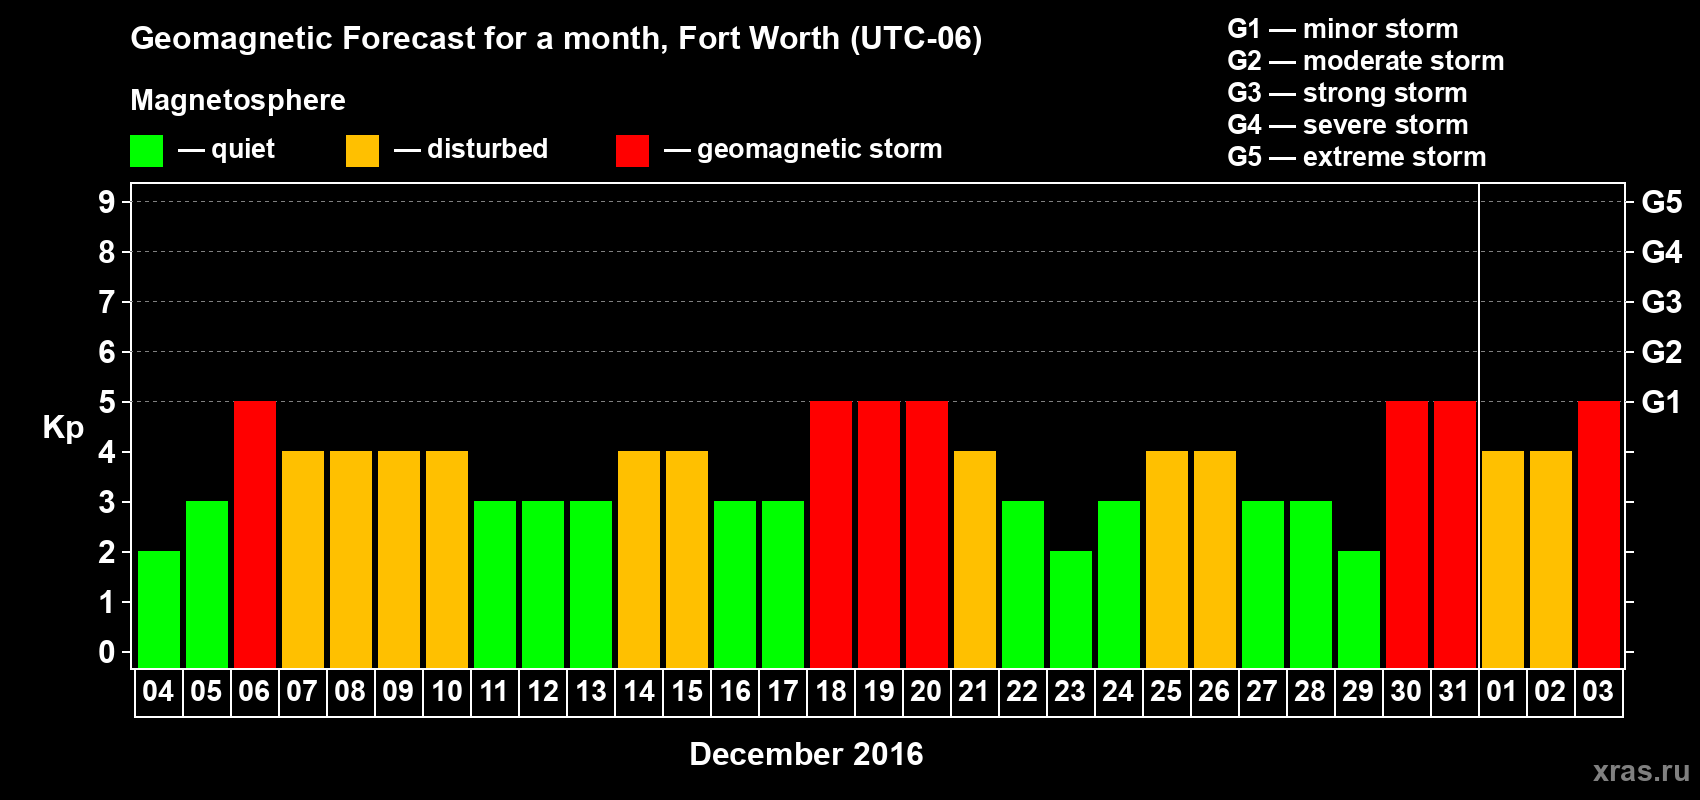Click date label '10' on the axis
This screenshot has height=800, width=1700.
pyautogui.click(x=446, y=691)
